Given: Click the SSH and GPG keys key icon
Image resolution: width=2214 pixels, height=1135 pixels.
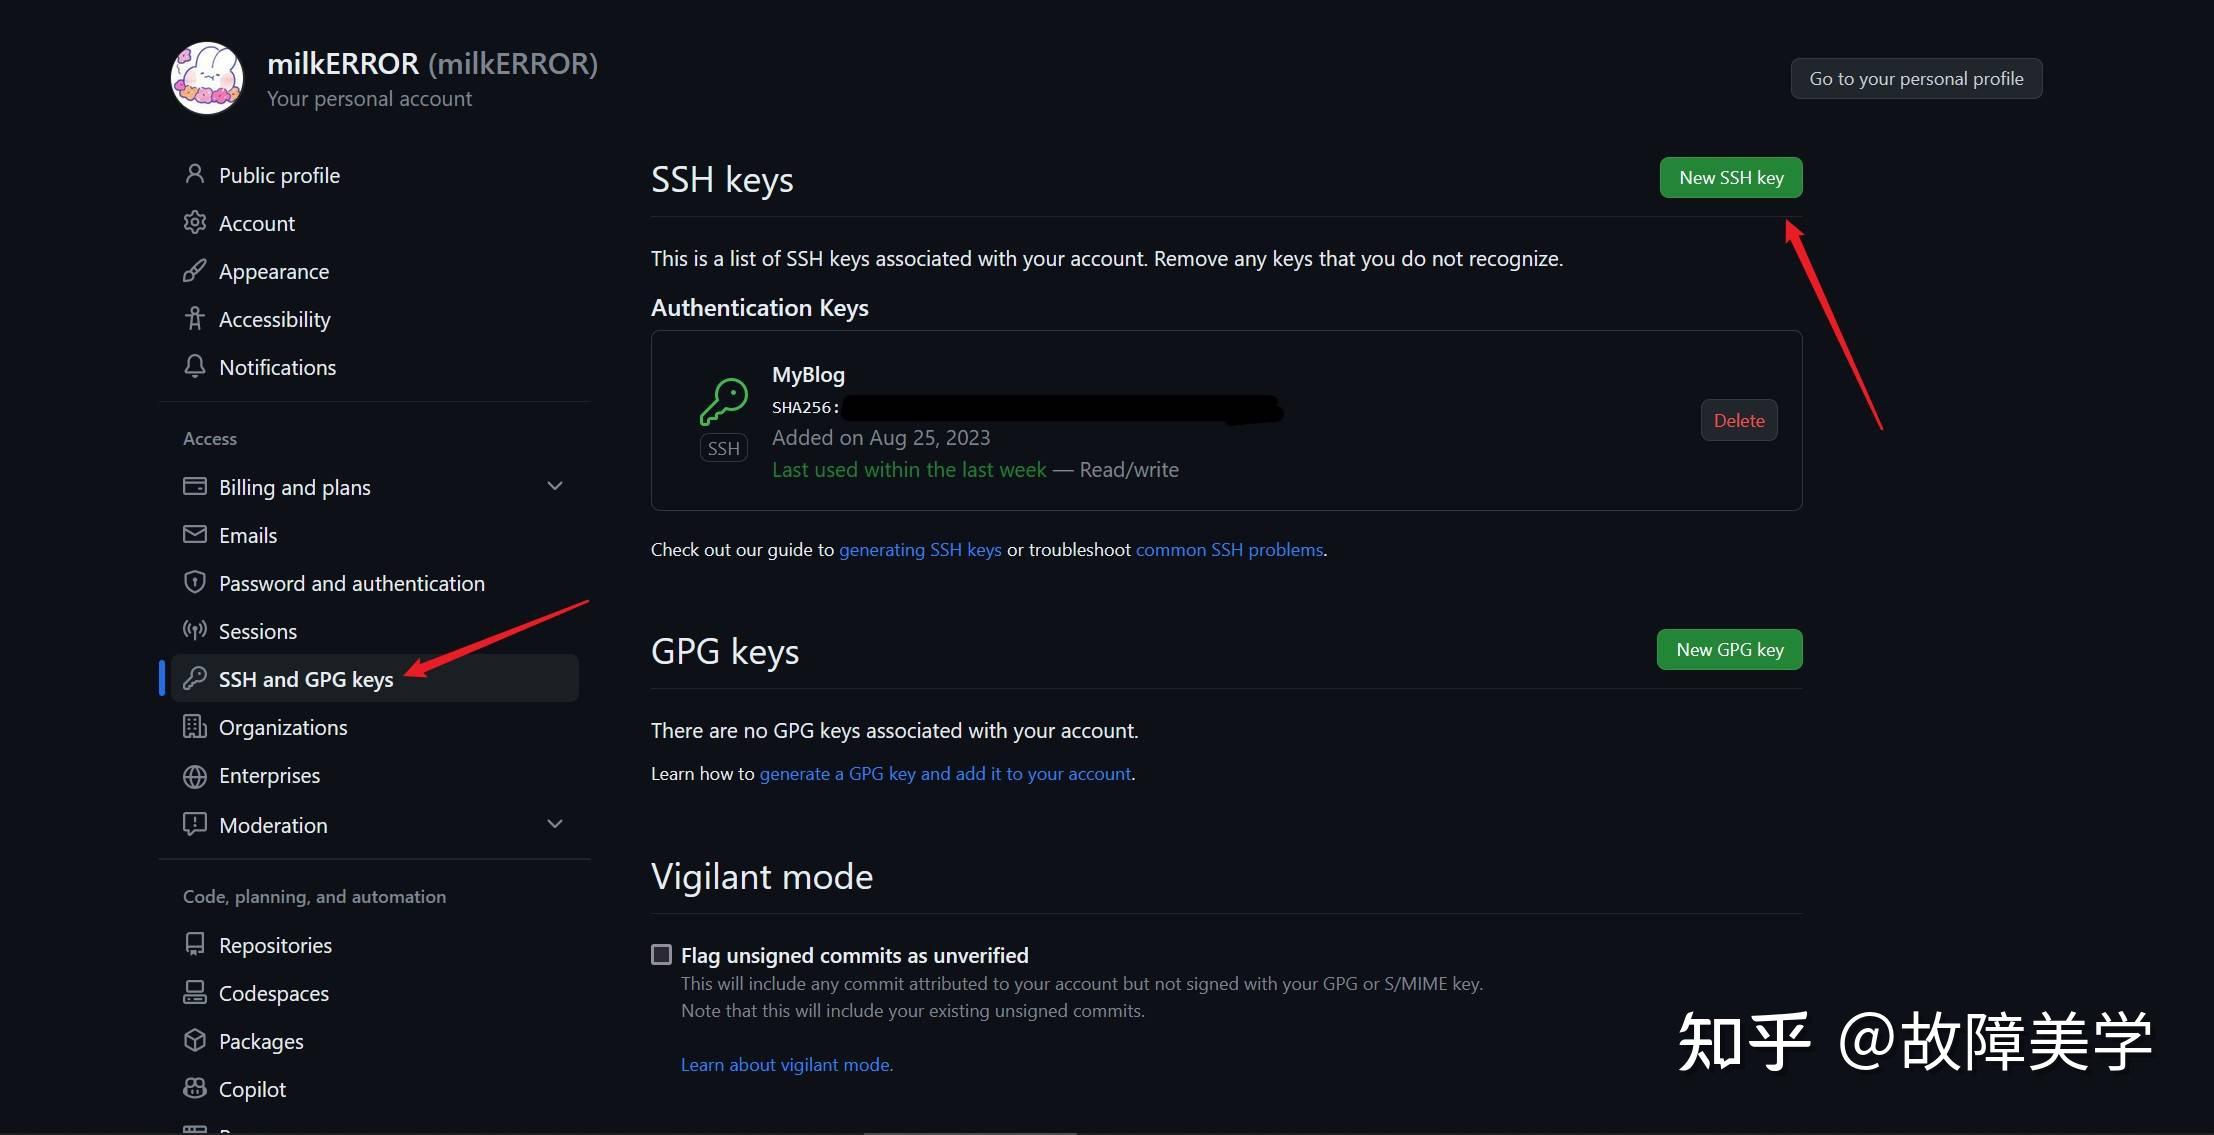Looking at the screenshot, I should tap(195, 678).
